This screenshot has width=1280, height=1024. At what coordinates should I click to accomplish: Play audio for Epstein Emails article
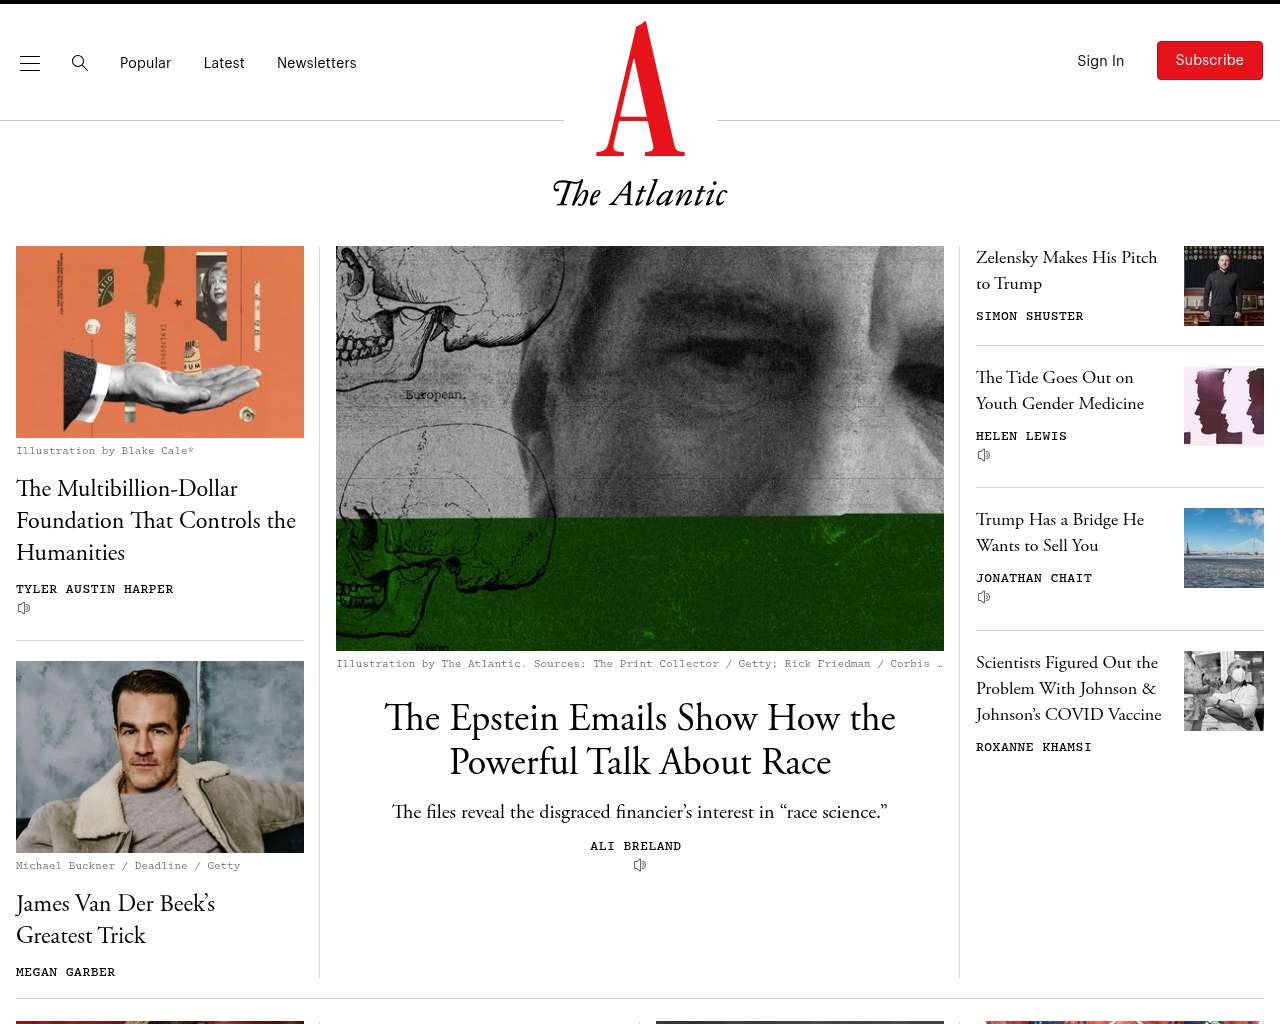click(x=640, y=865)
